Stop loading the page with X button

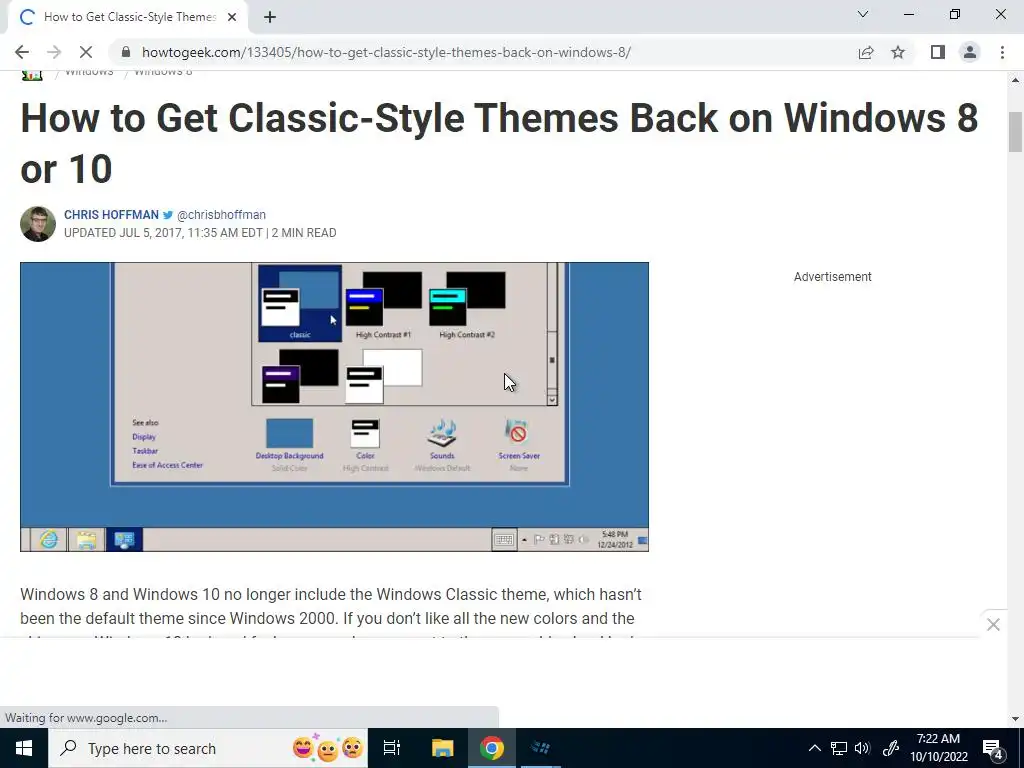tap(86, 52)
